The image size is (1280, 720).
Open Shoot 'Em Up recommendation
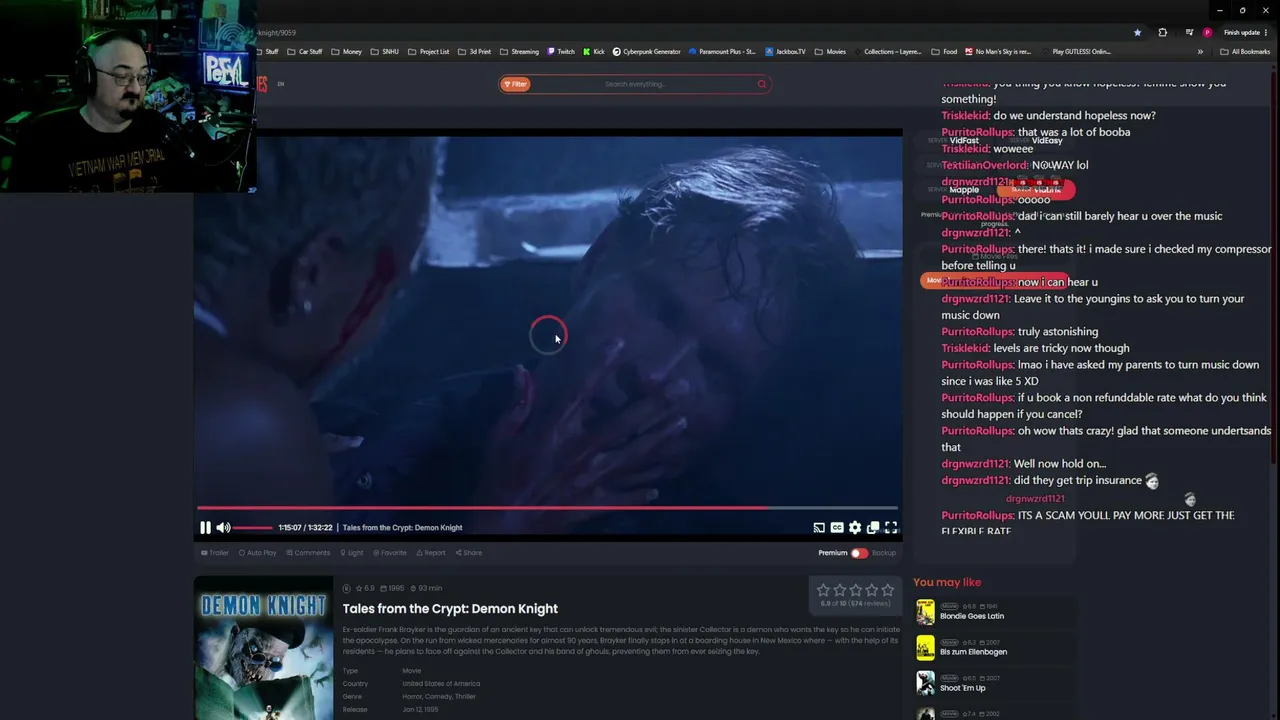(x=963, y=688)
